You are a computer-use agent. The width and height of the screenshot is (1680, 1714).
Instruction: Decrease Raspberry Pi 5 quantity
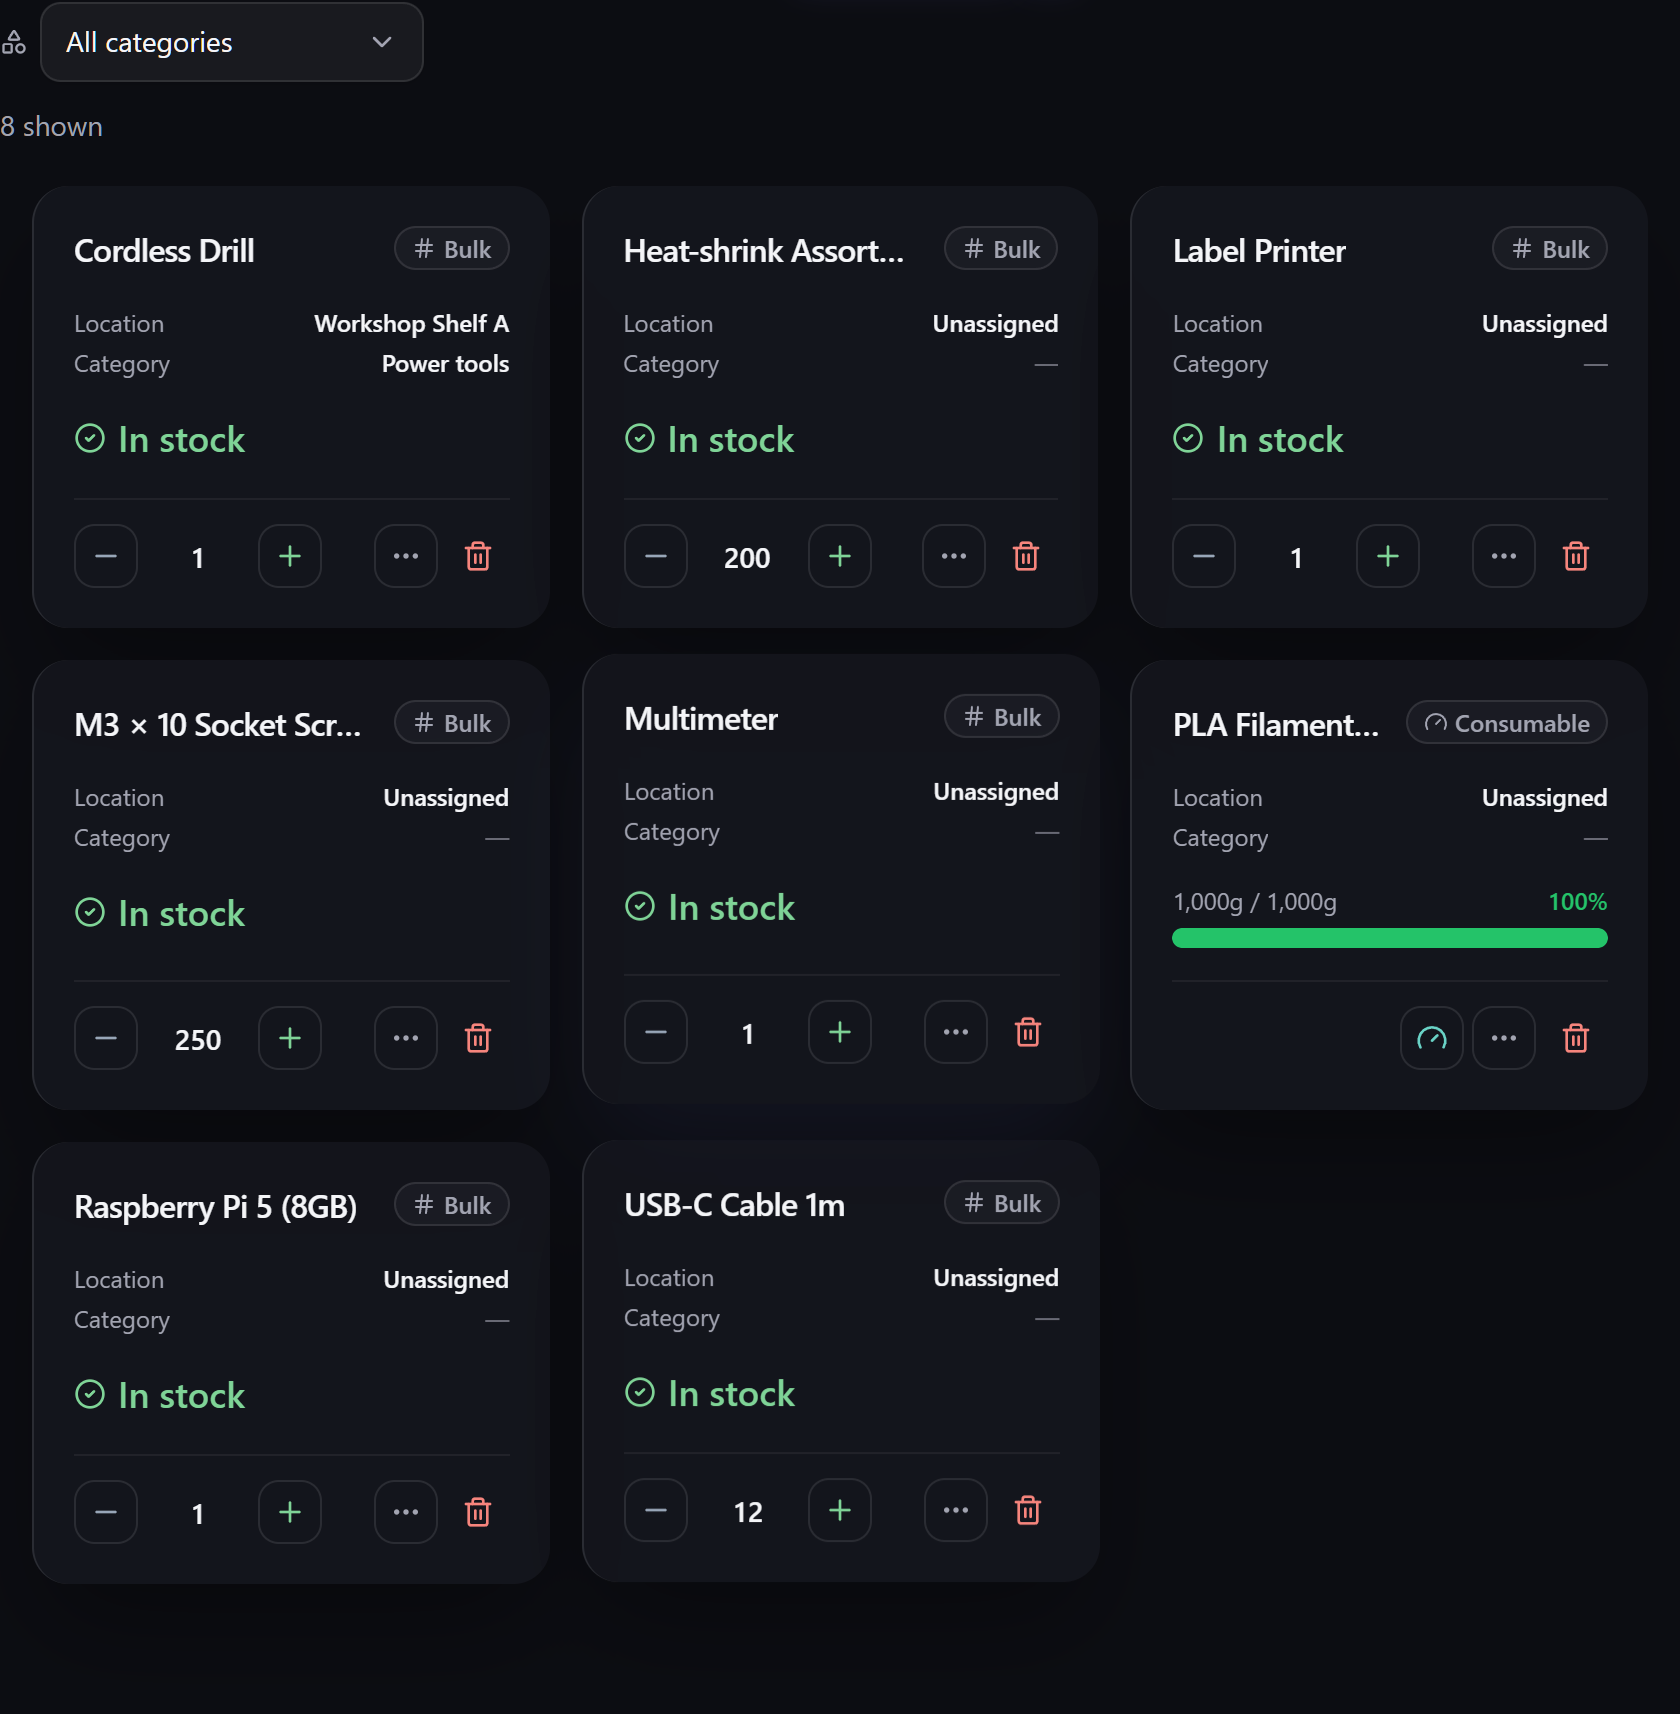pos(106,1512)
